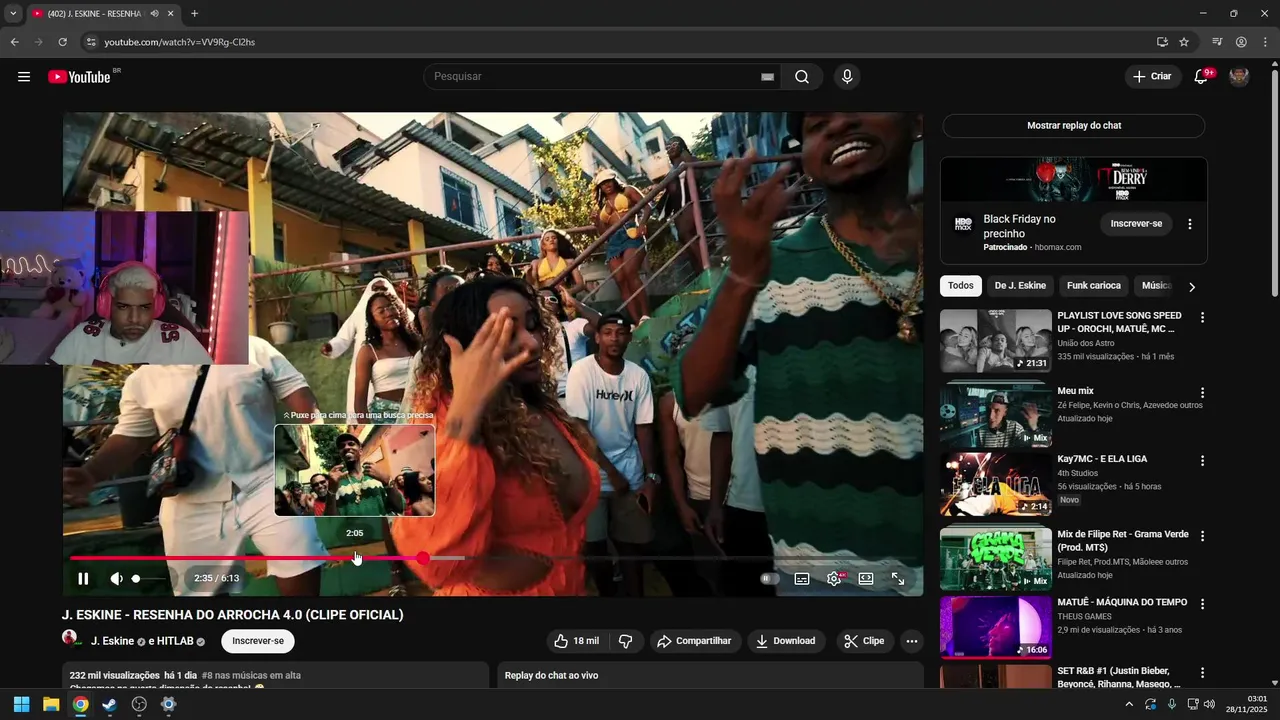Screen dimensions: 1280x720
Task: Click the red progress bar scrubber
Action: (423, 558)
